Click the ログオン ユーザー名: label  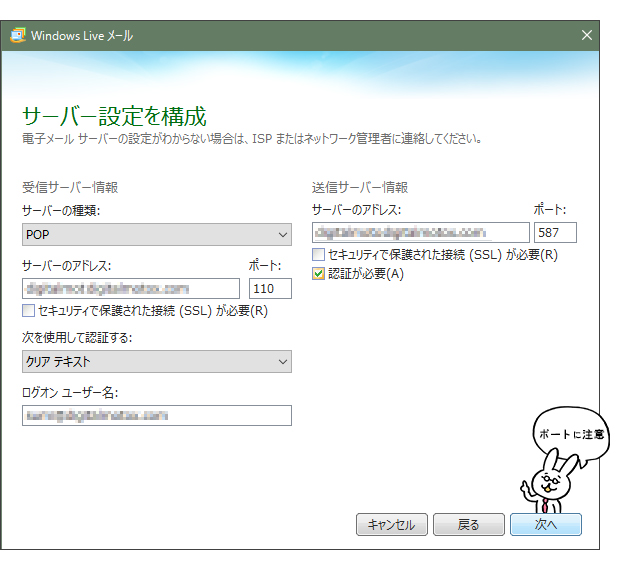[x=70, y=393]
